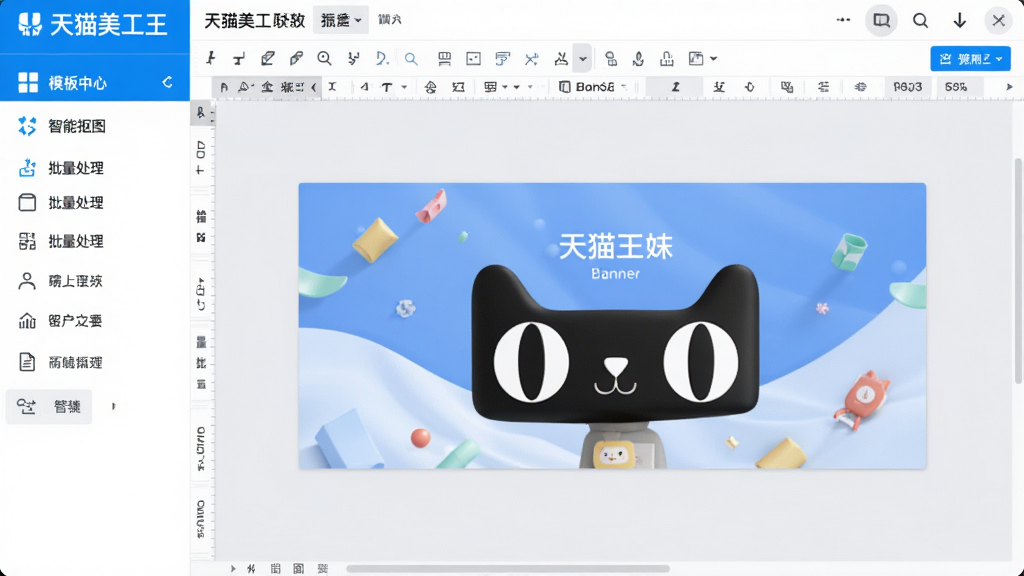Viewport: 1024px width, 576px height.
Task: Click the person icon item 确上理族
Action: click(x=60, y=281)
